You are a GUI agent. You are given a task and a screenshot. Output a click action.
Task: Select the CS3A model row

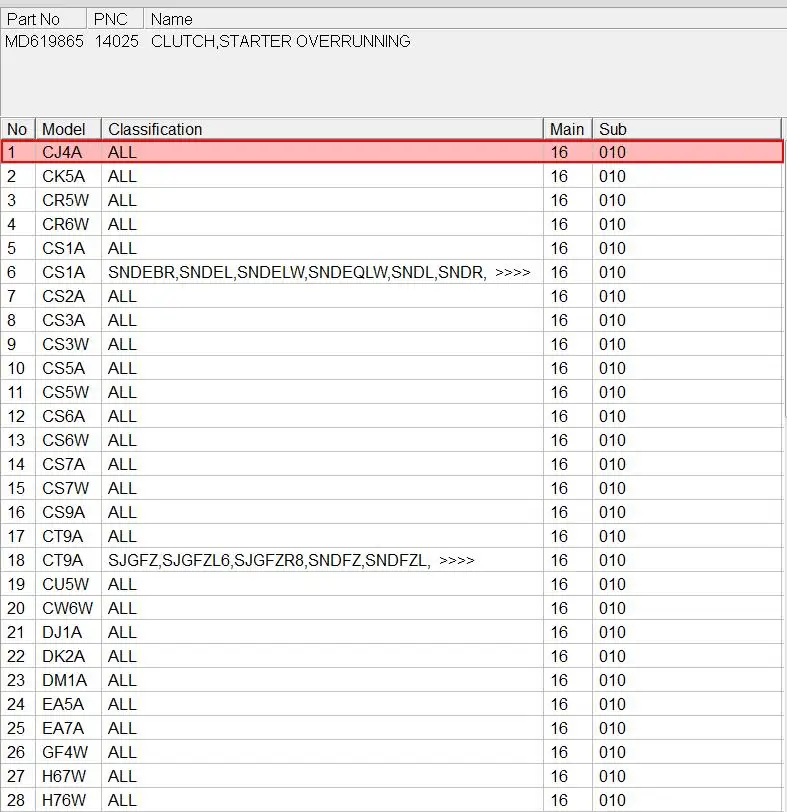392,320
